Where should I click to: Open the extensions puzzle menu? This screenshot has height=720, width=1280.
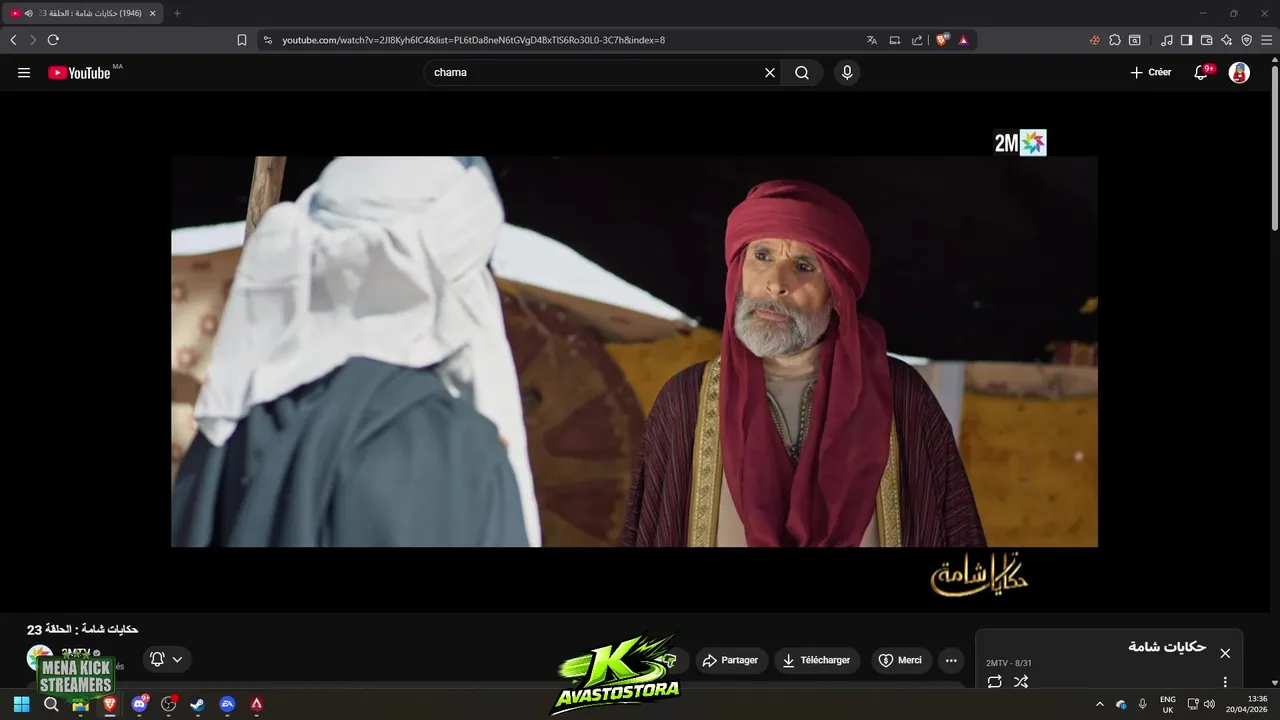coord(1115,40)
